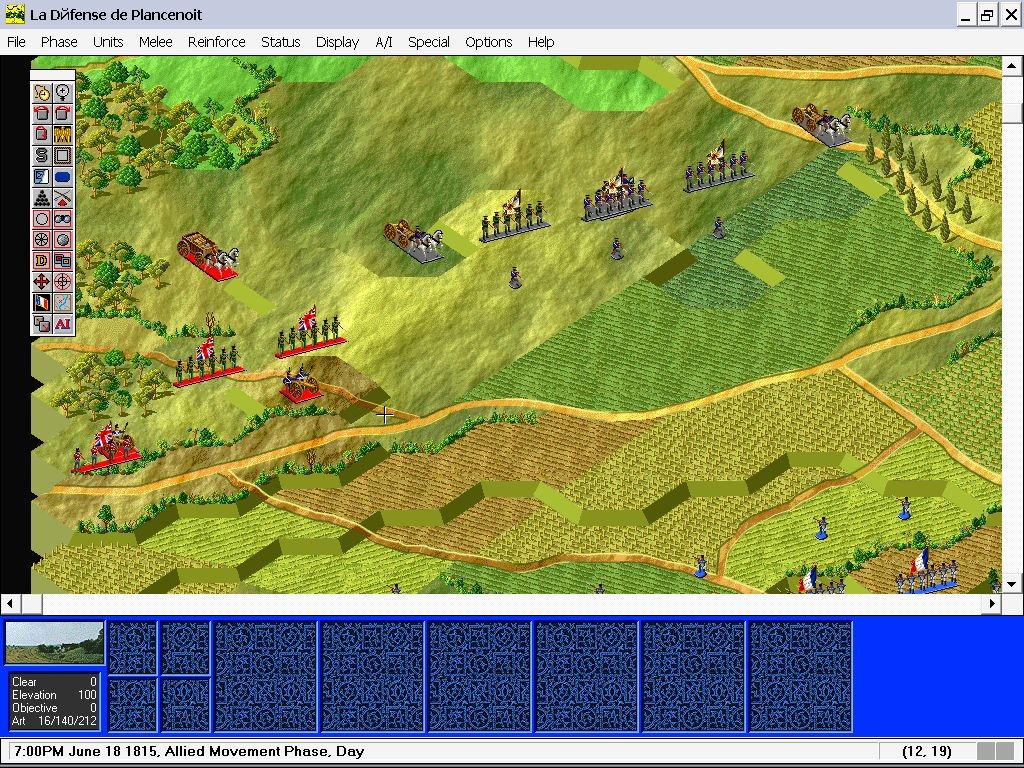Click the application icon in title bar

[x=14, y=14]
